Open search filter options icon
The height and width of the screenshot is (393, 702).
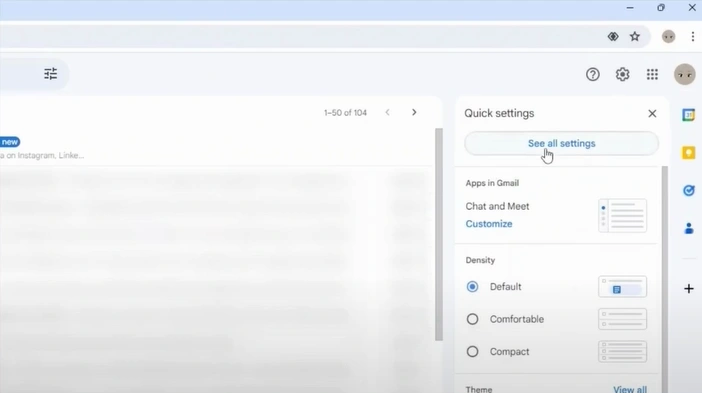(51, 74)
